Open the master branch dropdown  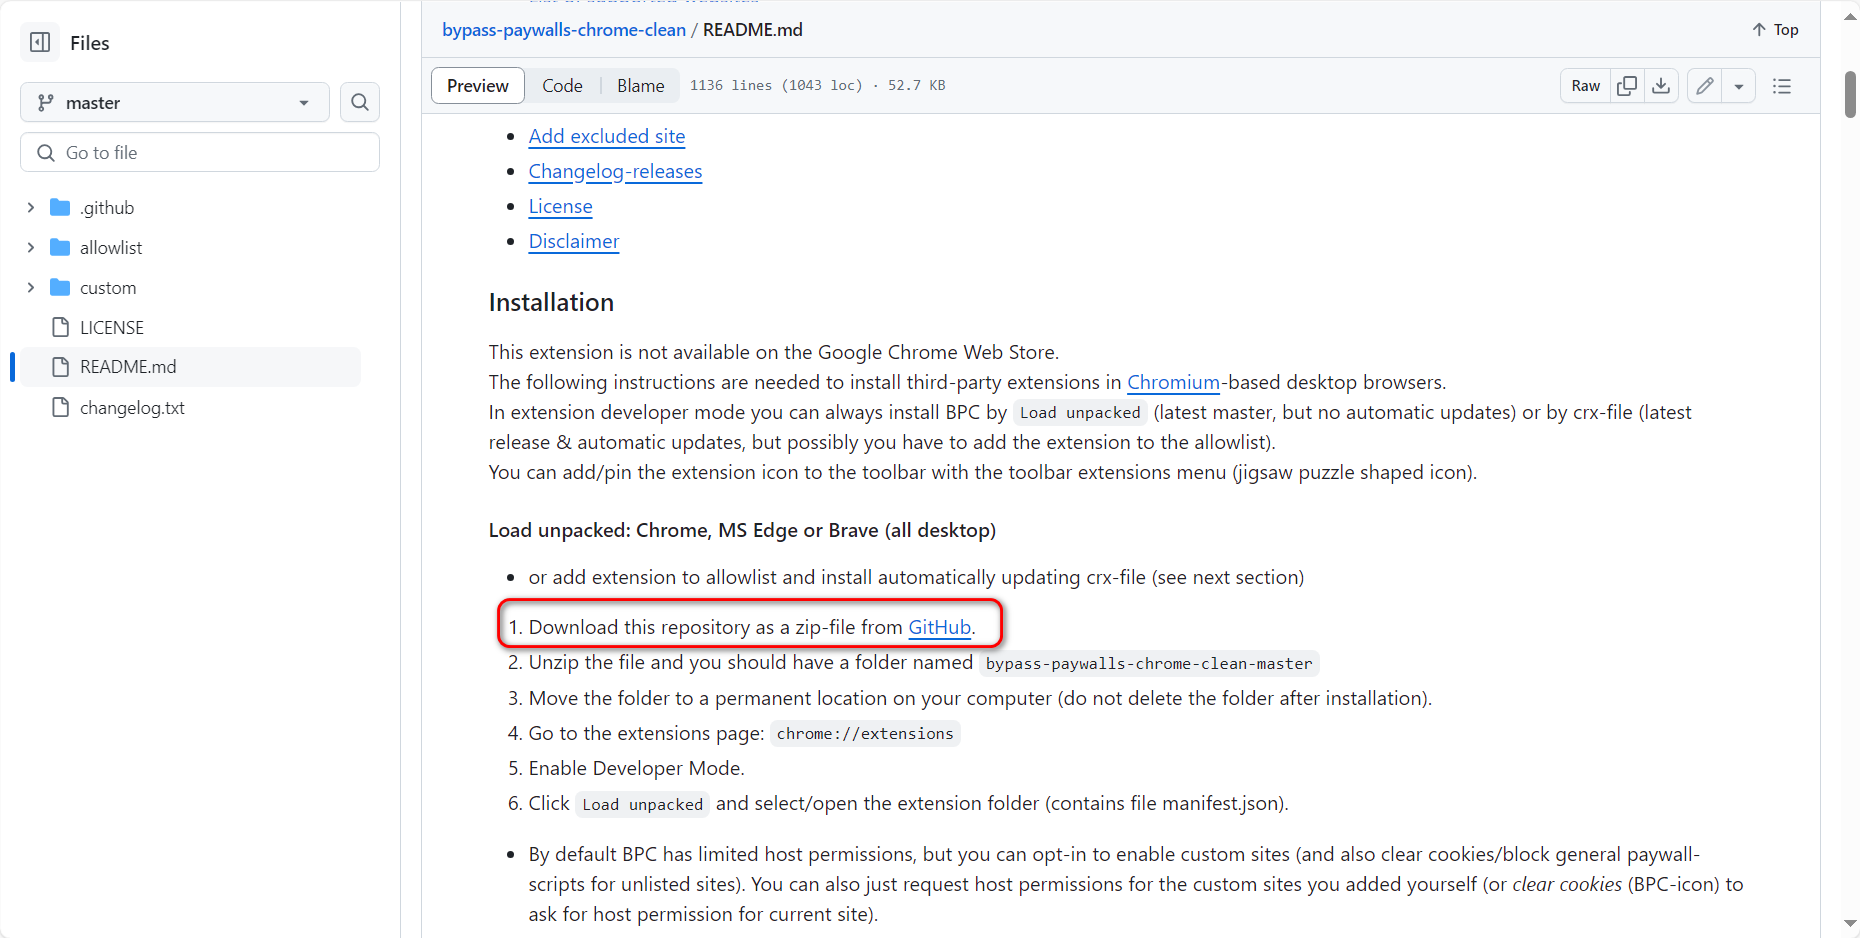pos(175,102)
